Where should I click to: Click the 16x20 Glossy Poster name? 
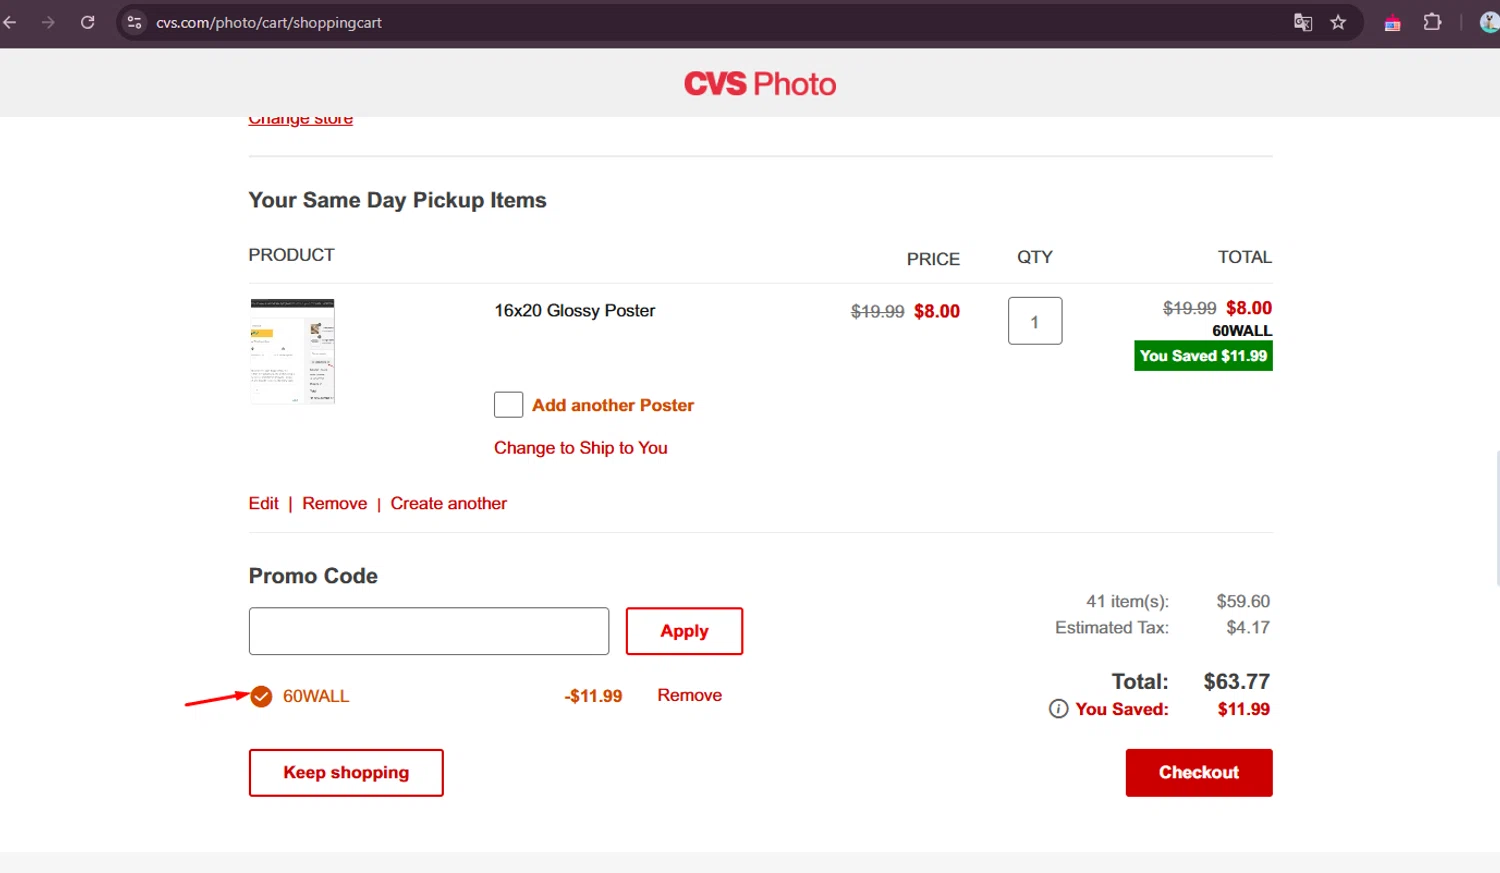(x=575, y=311)
